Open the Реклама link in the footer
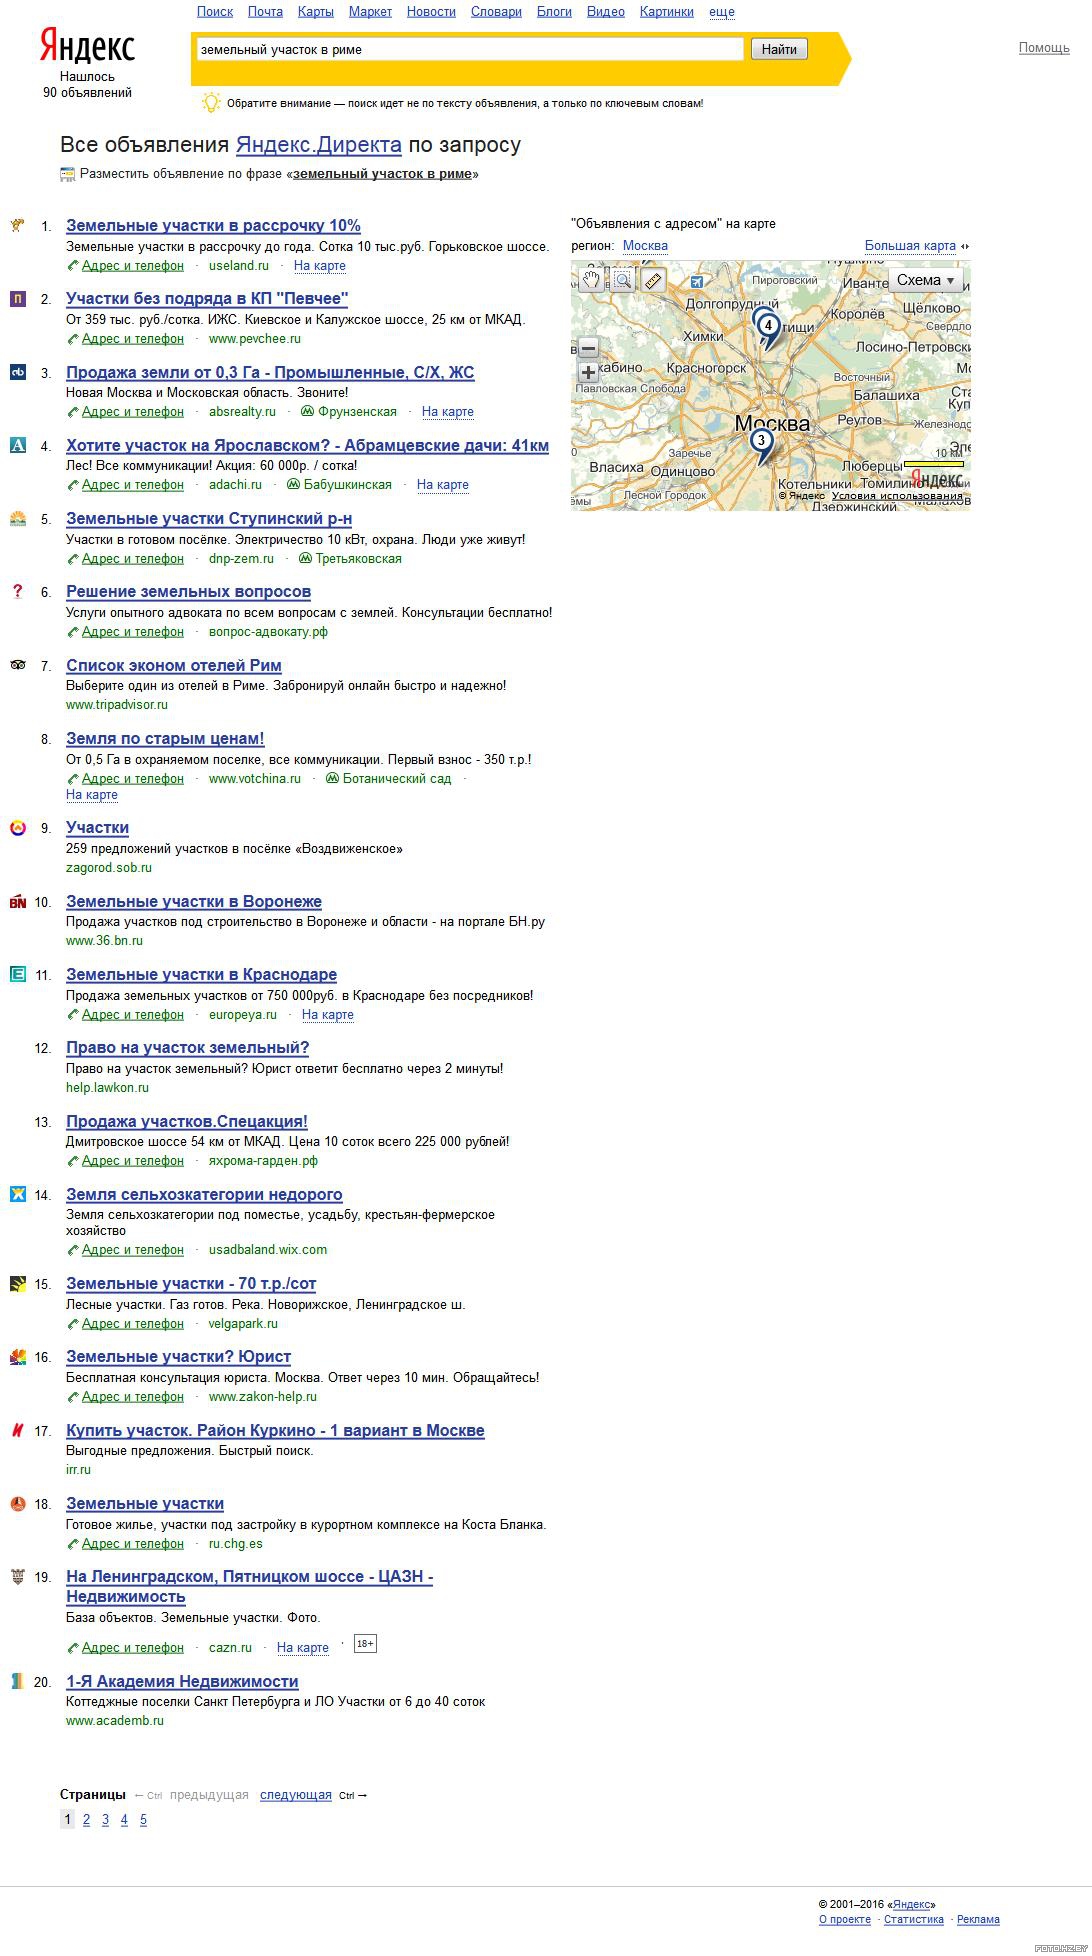This screenshot has height=1956, width=1092. click(978, 1920)
